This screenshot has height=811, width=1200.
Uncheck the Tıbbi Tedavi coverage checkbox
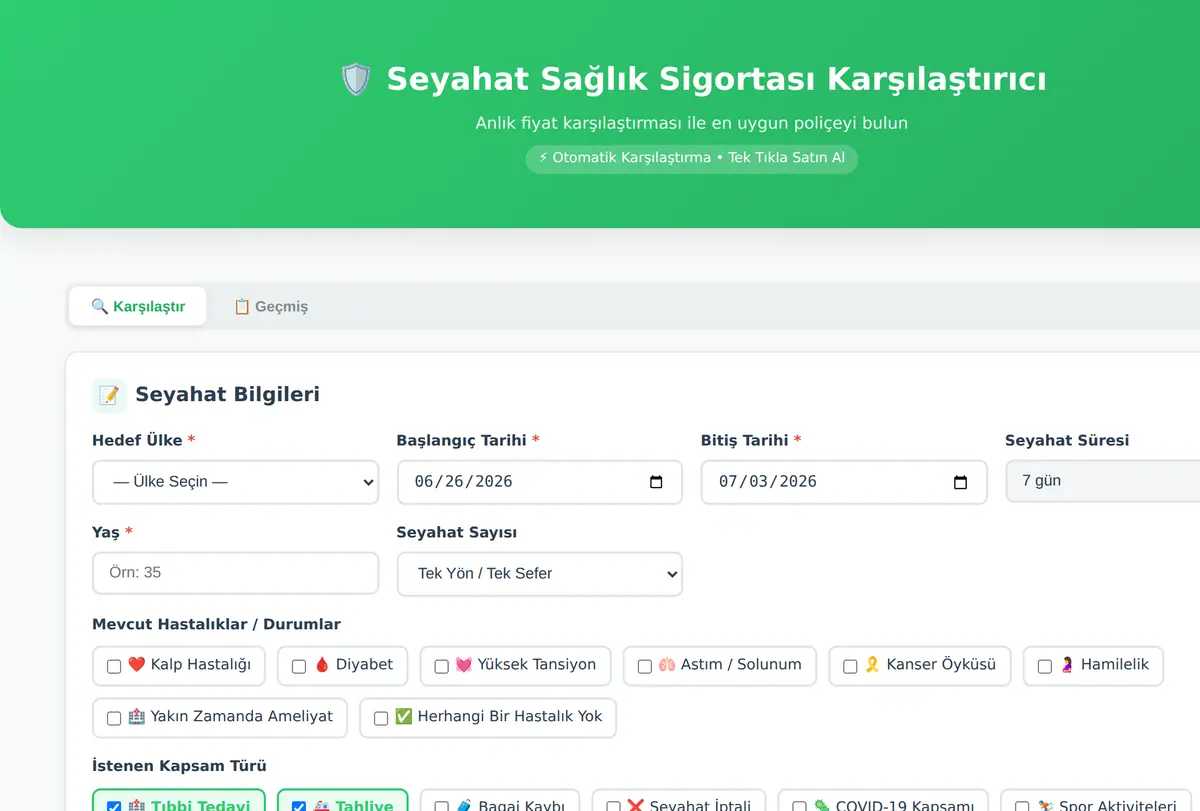coord(114,807)
